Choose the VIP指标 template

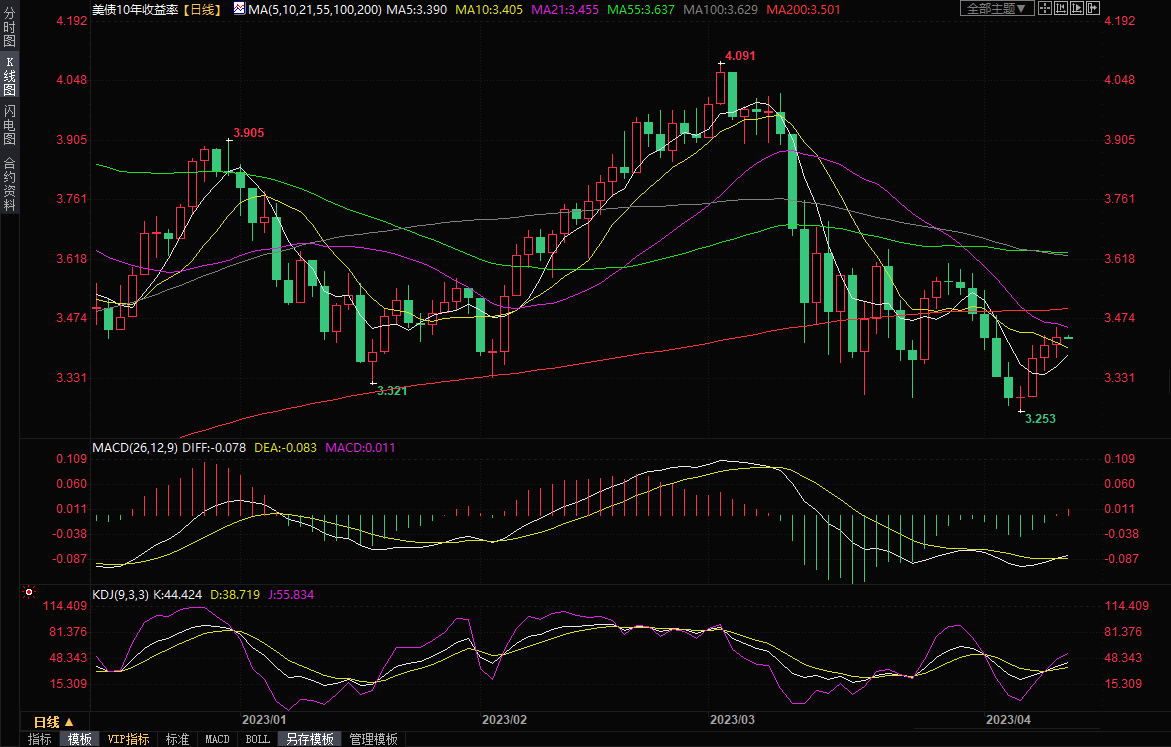pyautogui.click(x=129, y=739)
